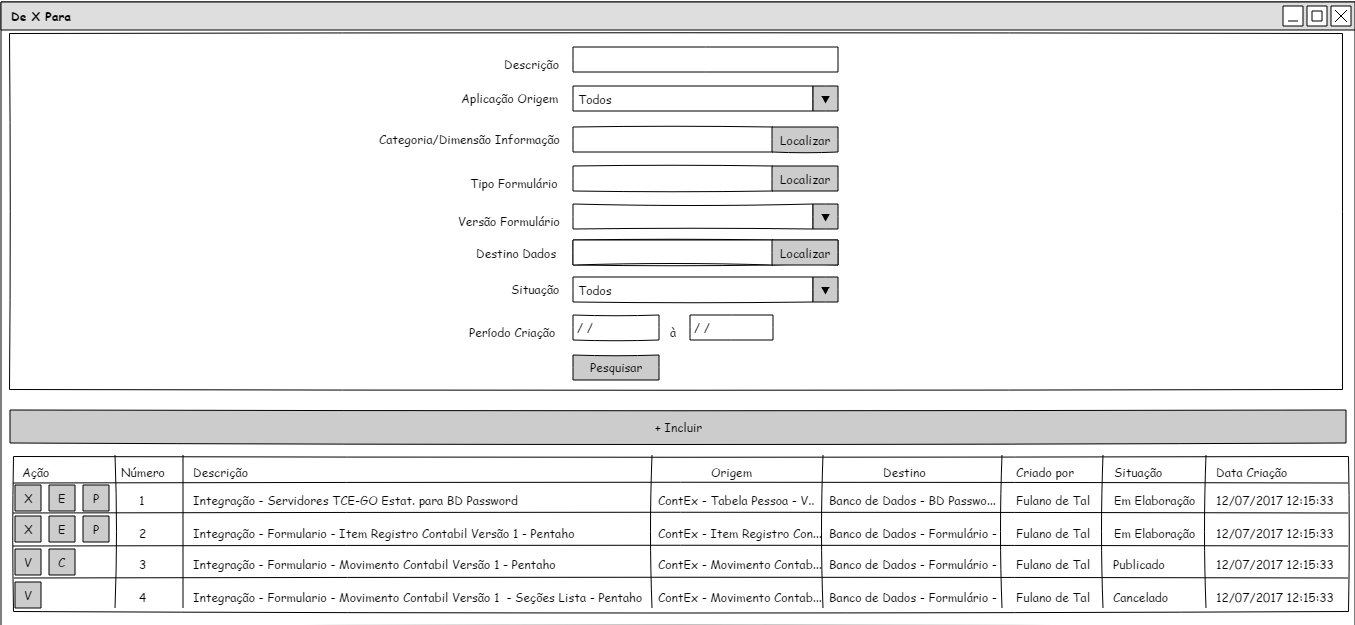Click the Período Criação end date field
Image resolution: width=1355 pixels, height=625 pixels.
coord(731,328)
